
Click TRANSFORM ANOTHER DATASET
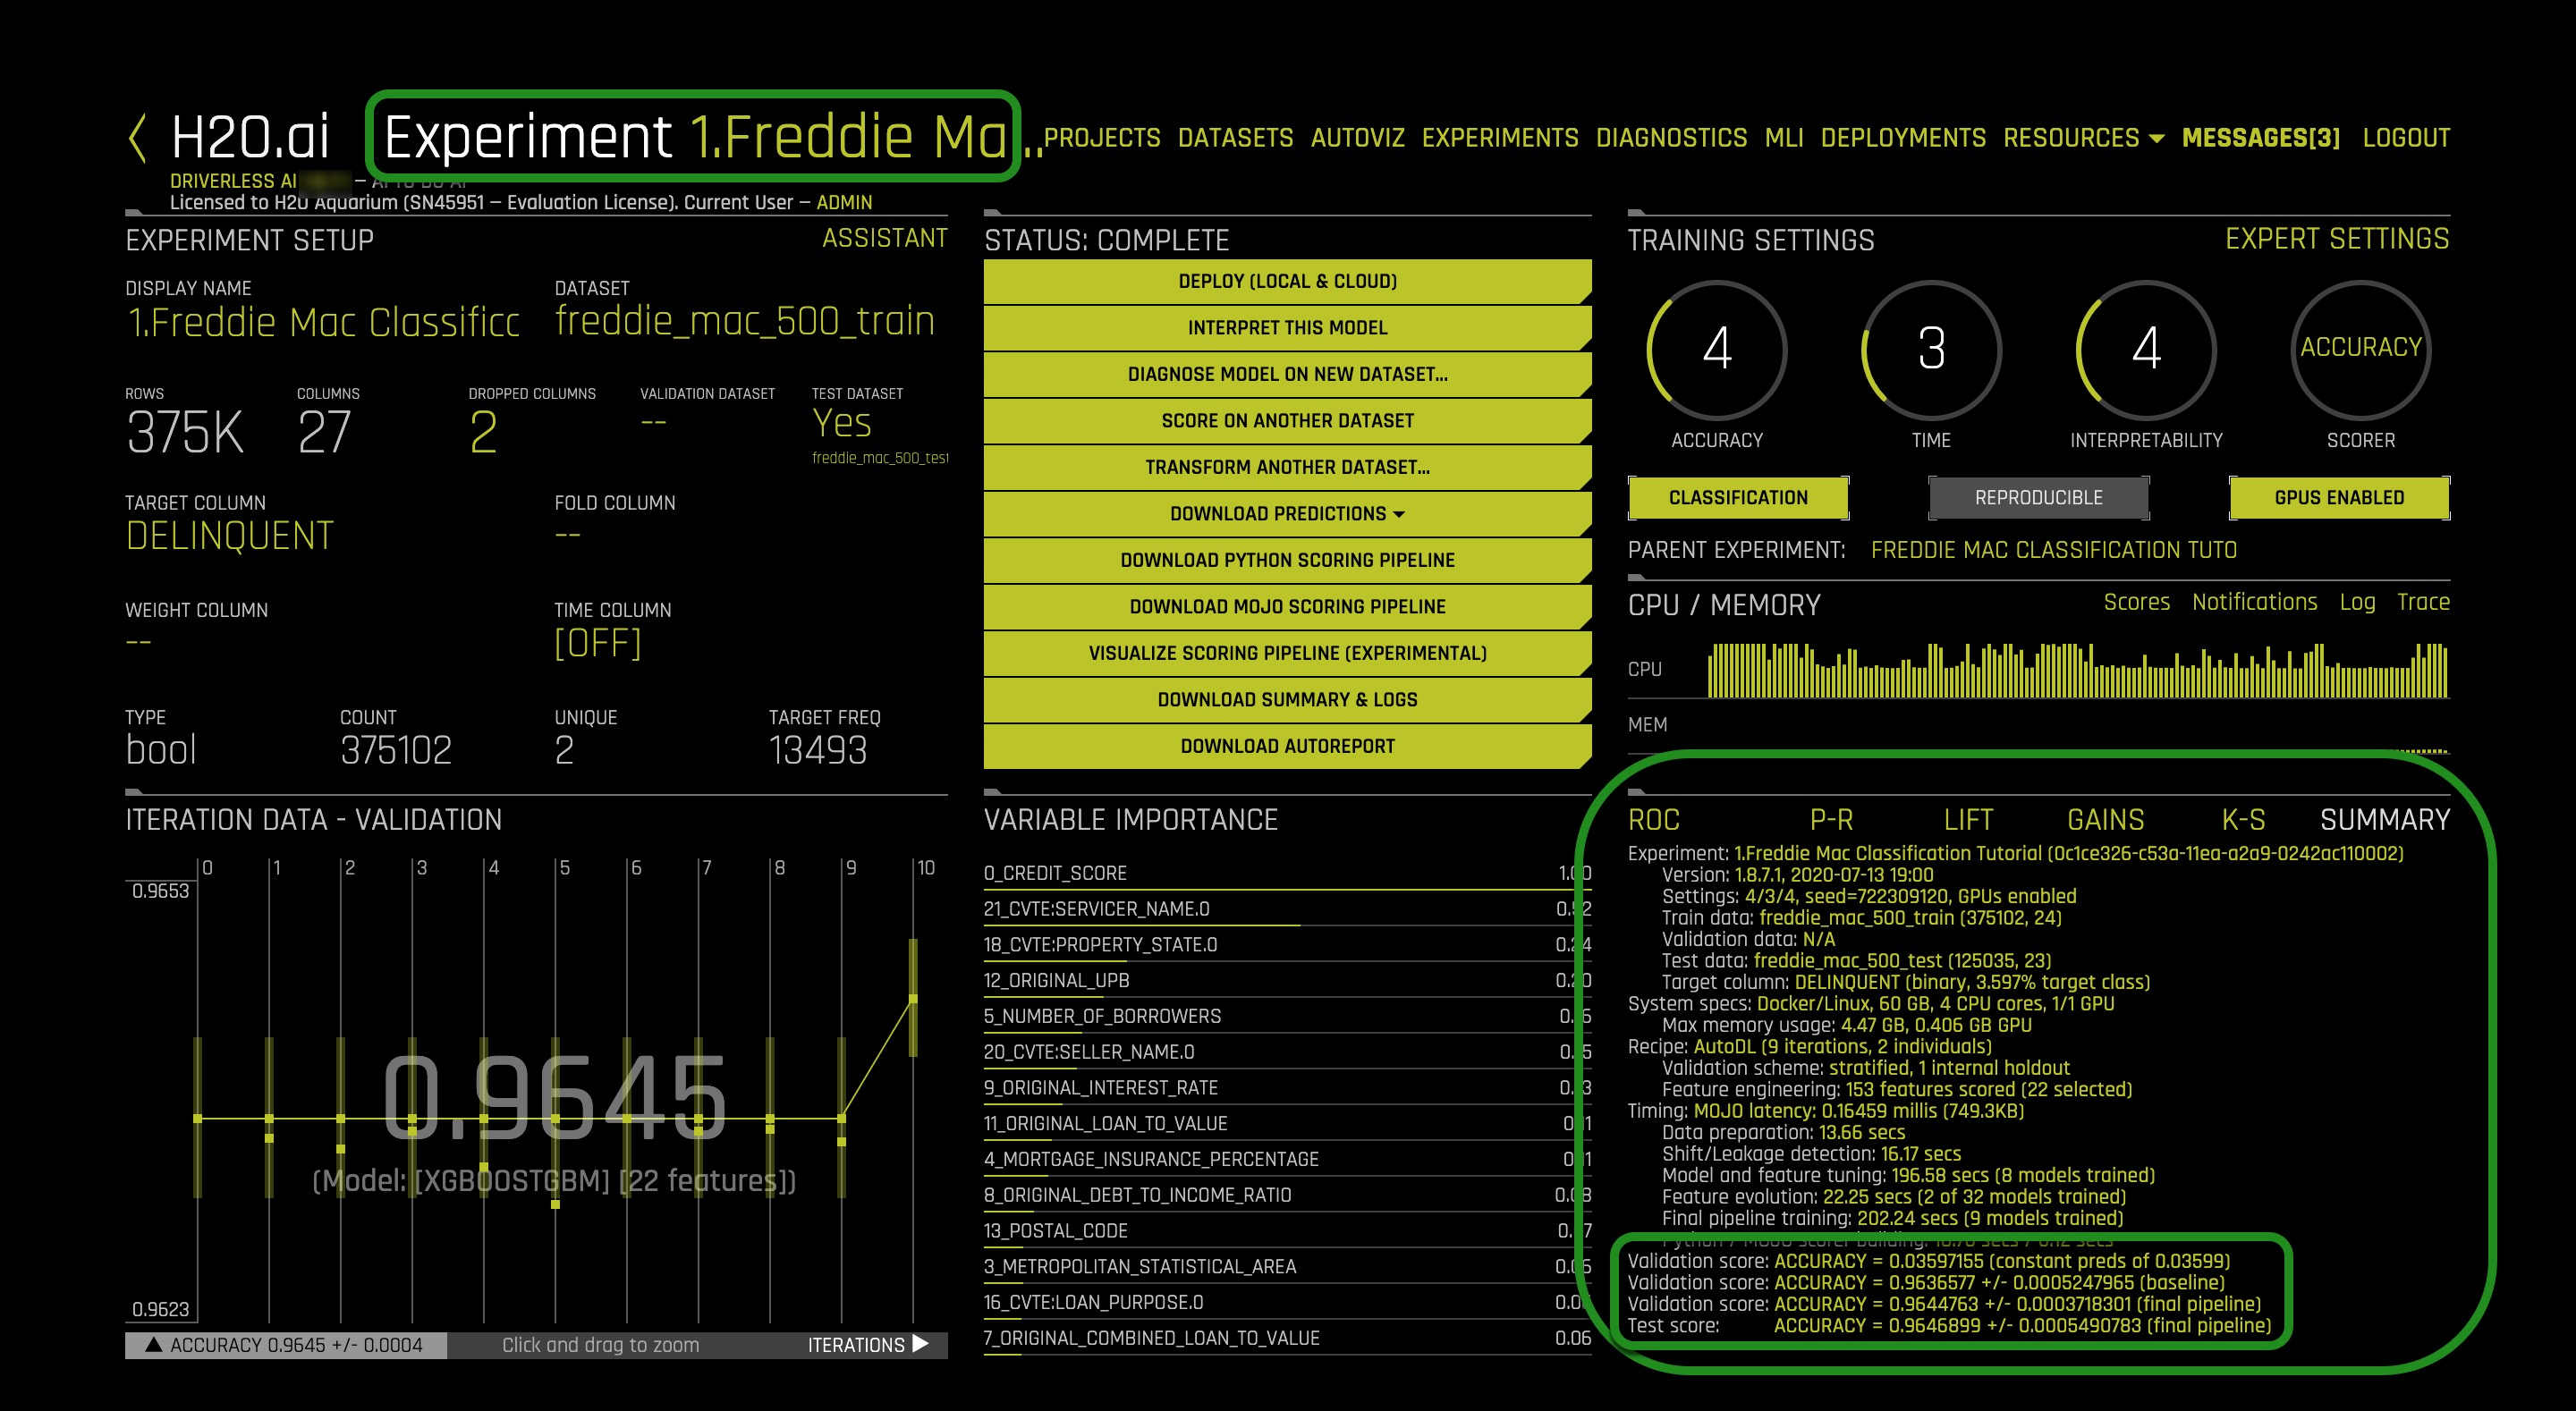[x=1287, y=467]
